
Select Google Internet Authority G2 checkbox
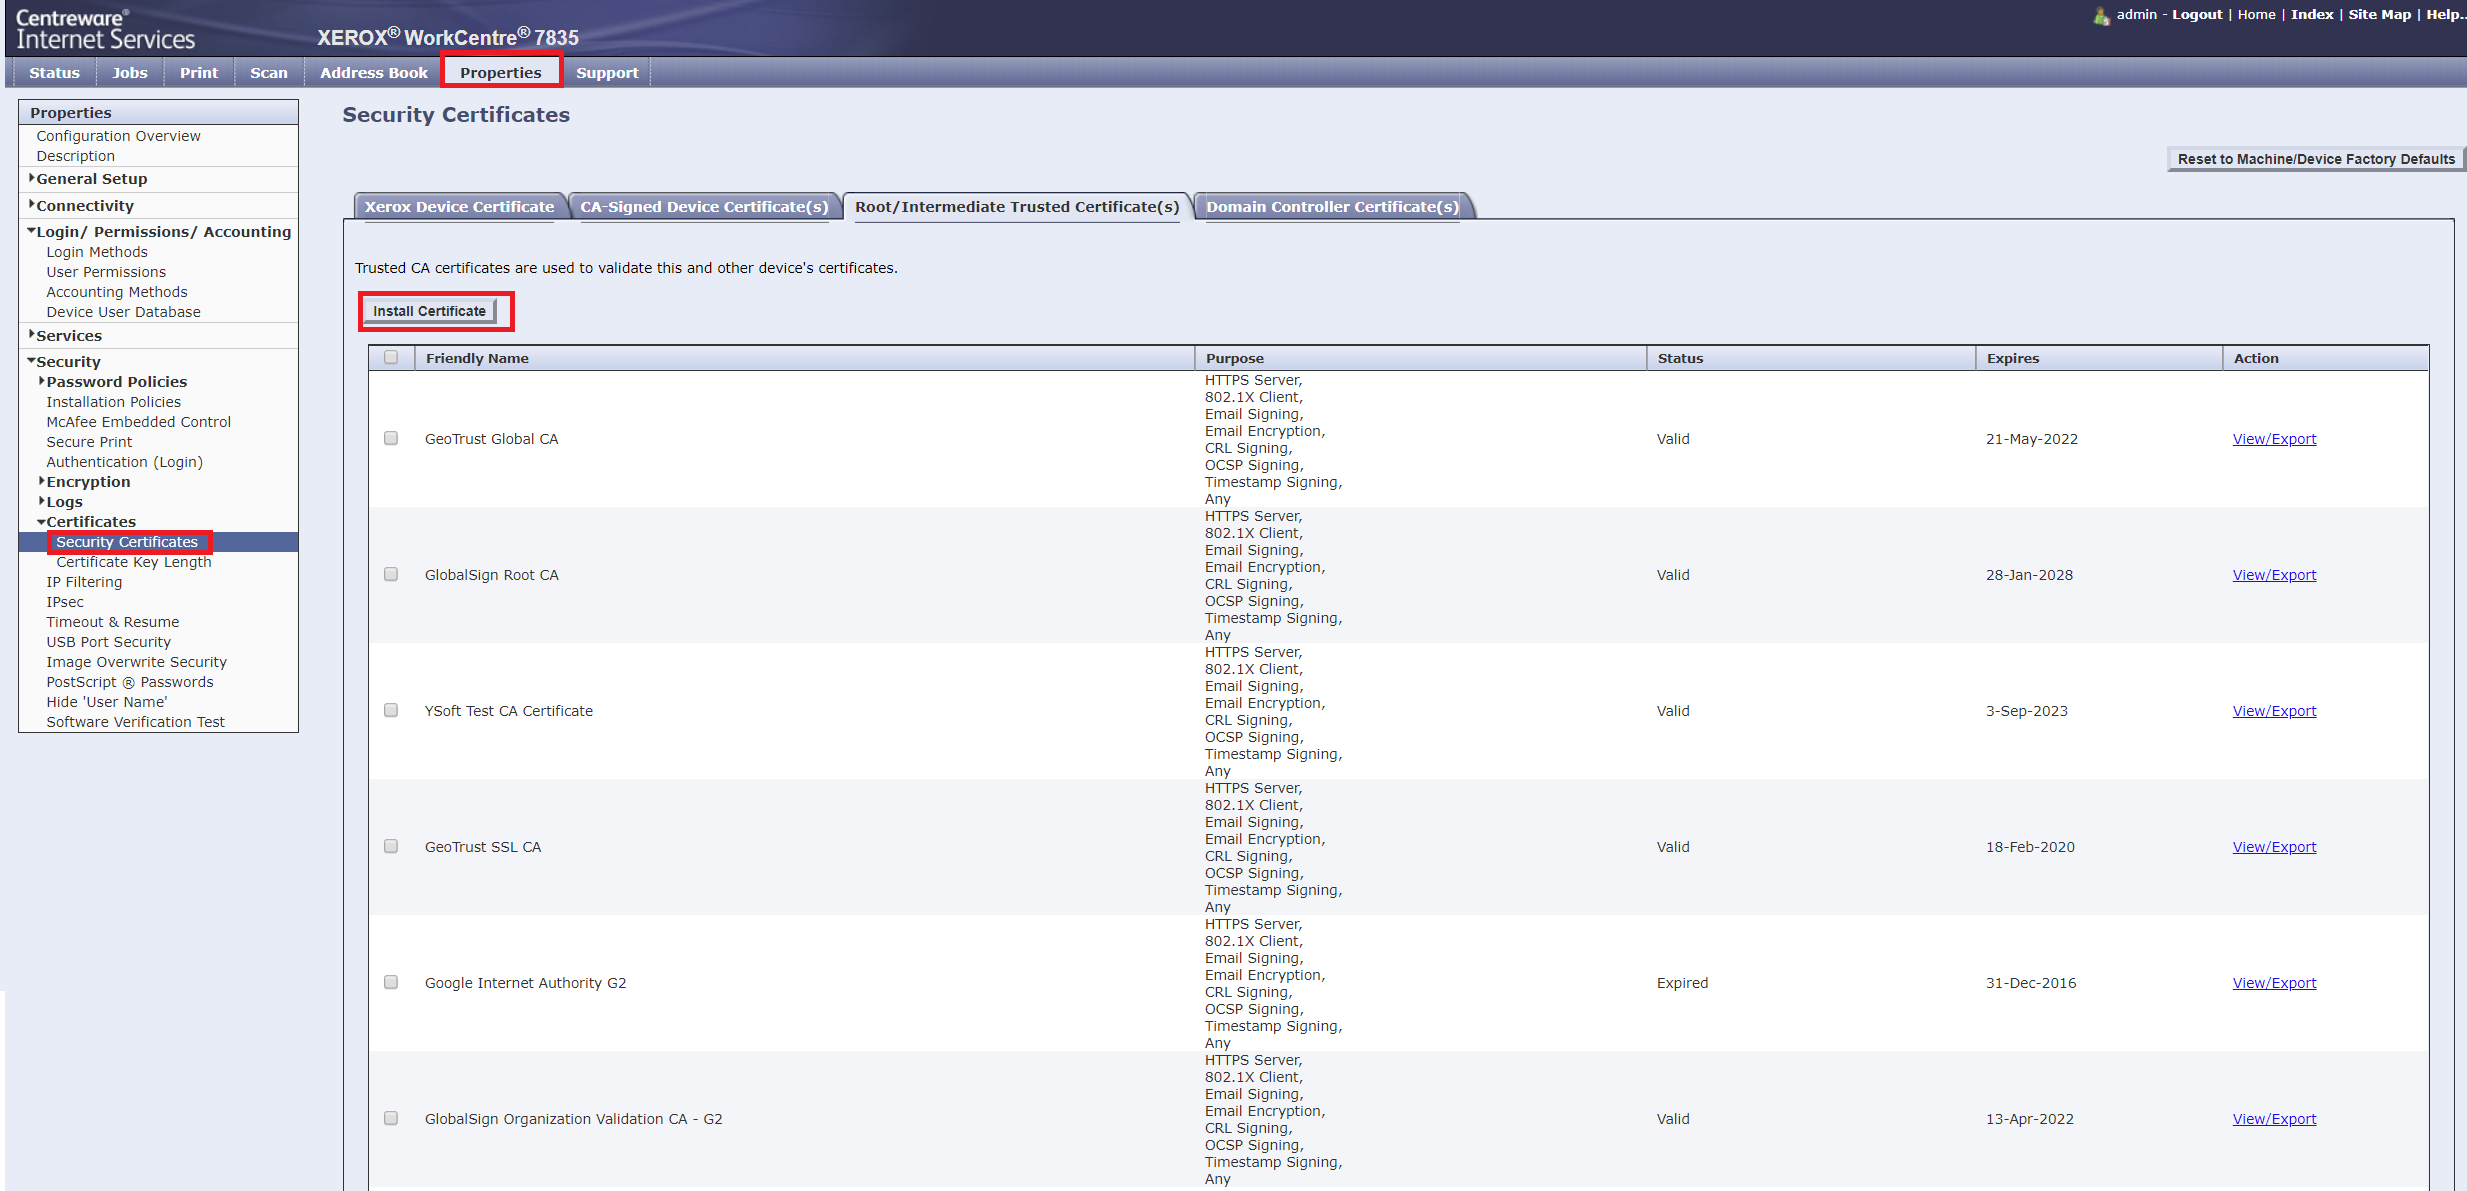pyautogui.click(x=391, y=982)
